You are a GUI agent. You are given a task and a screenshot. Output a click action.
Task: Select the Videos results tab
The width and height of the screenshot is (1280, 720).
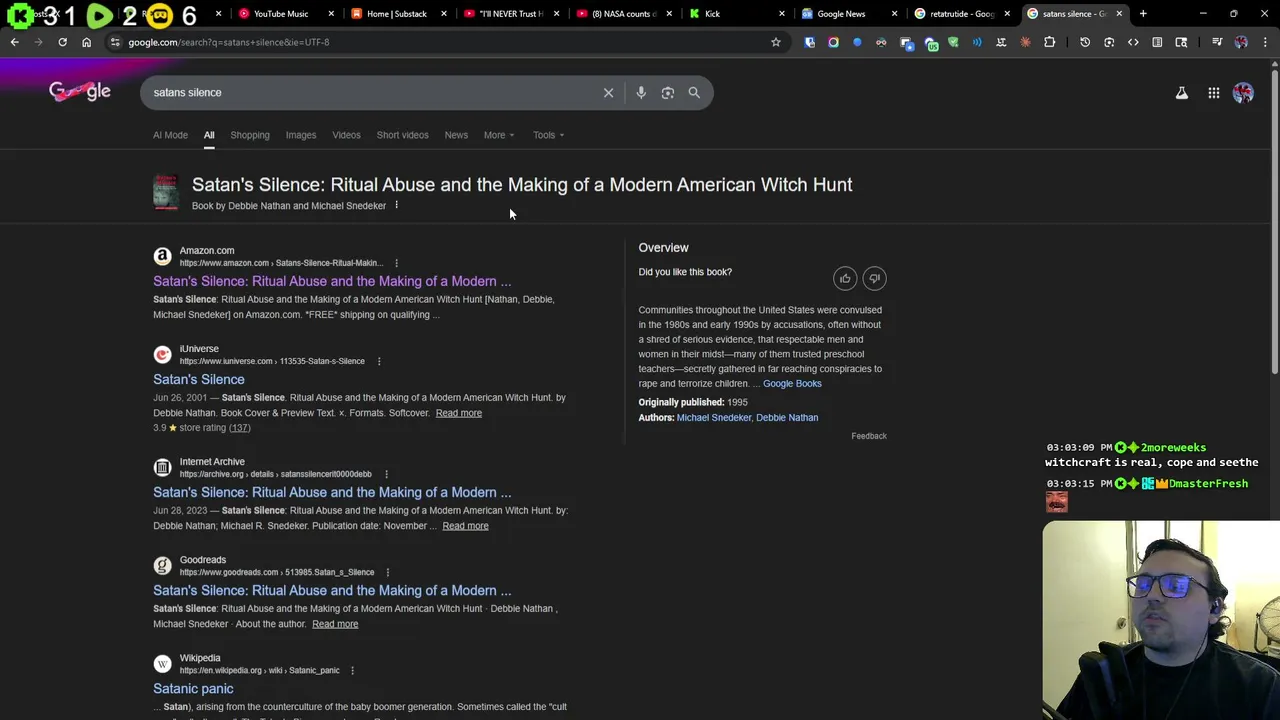coord(346,135)
